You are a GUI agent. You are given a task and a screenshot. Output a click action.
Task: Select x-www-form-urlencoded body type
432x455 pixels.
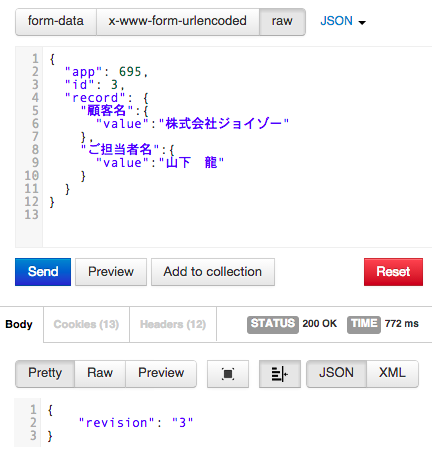pyautogui.click(x=178, y=21)
